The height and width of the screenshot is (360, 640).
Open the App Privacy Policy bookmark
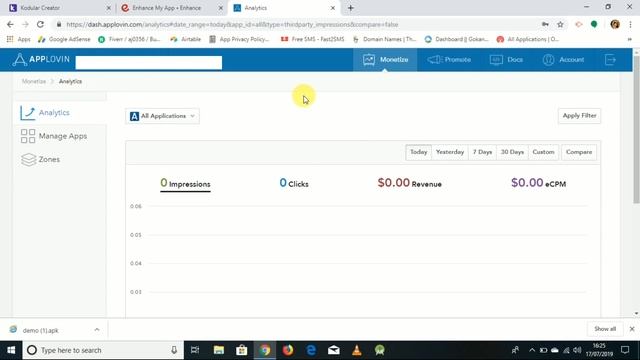point(239,39)
